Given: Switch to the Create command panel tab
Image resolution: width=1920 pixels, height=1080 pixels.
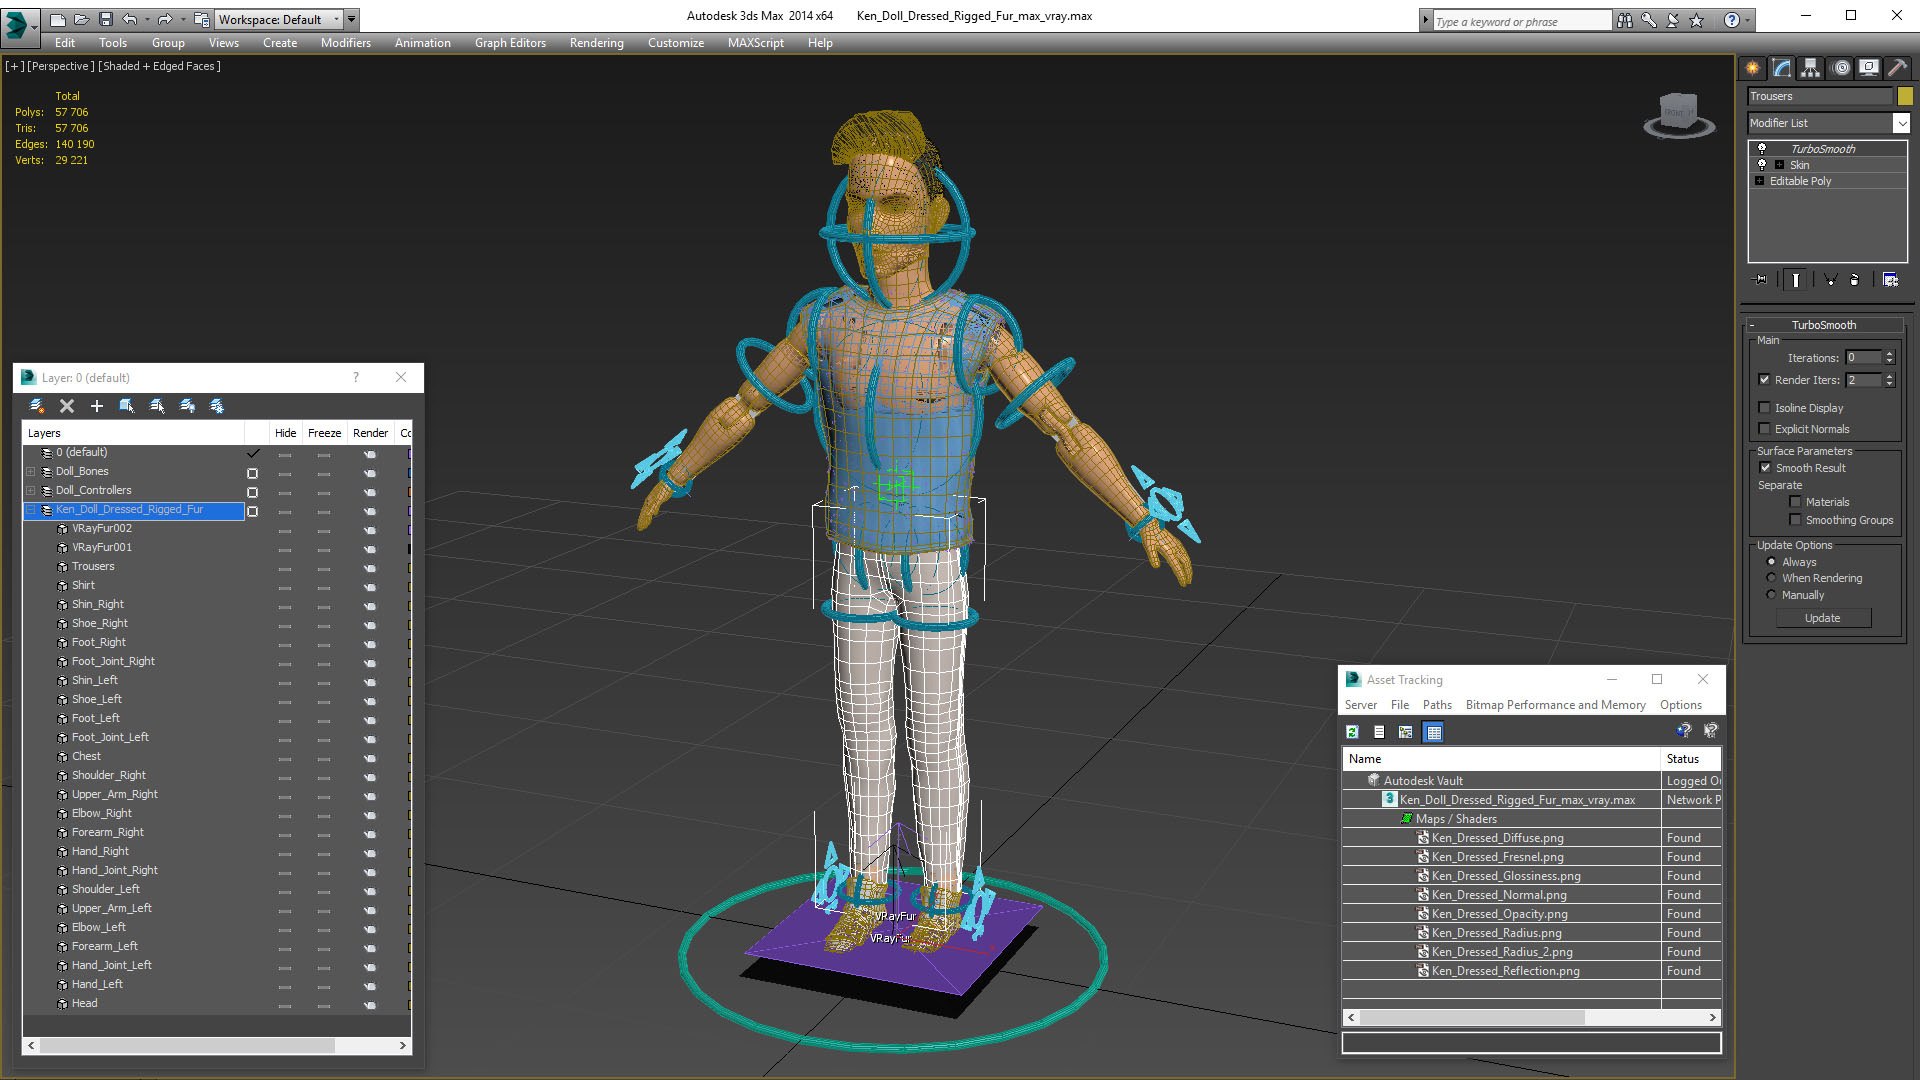Looking at the screenshot, I should pos(1753,68).
